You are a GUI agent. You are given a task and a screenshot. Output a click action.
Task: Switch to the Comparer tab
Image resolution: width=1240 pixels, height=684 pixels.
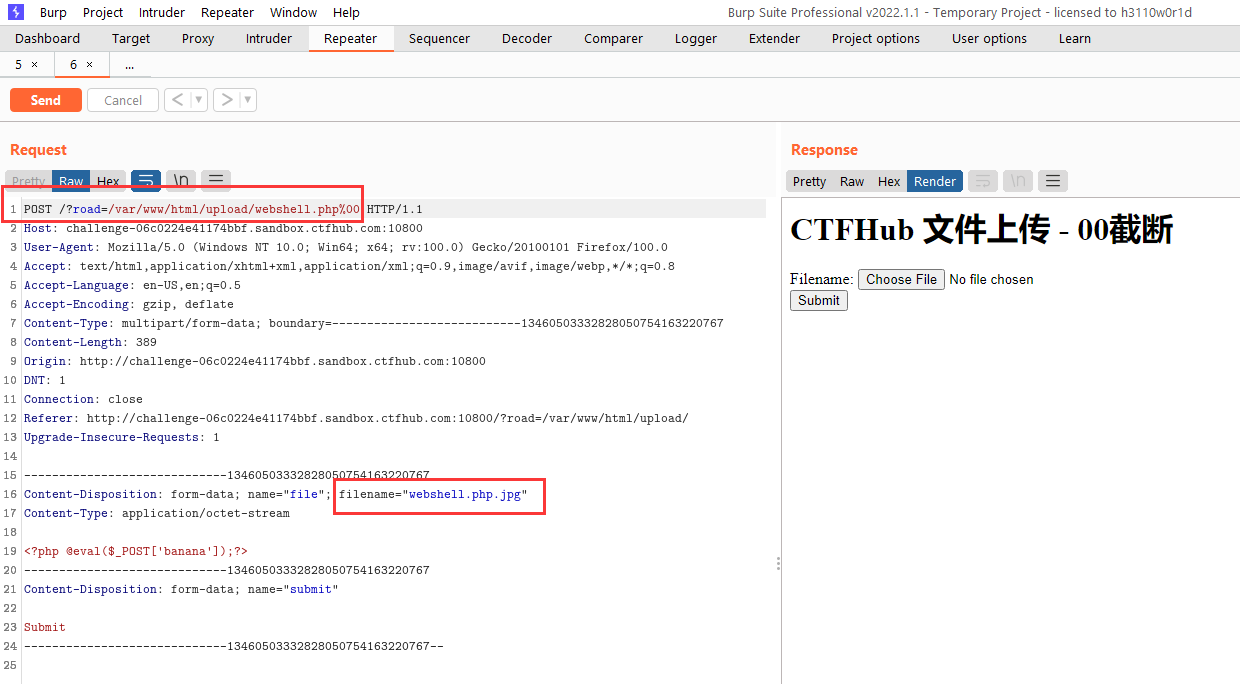click(x=613, y=38)
